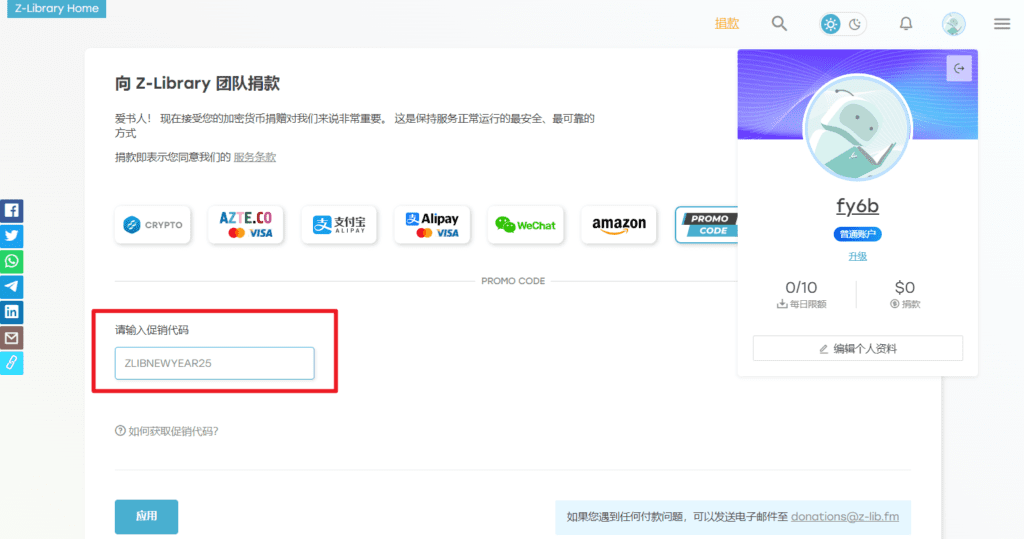Click the 普通账户 account badge
This screenshot has width=1024, height=539.
tap(857, 234)
